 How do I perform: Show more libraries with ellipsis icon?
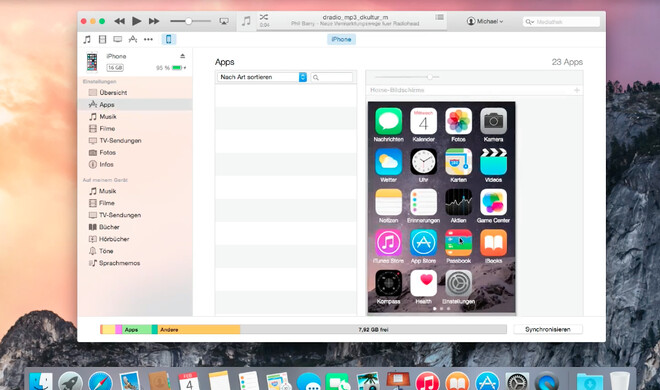[x=148, y=40]
